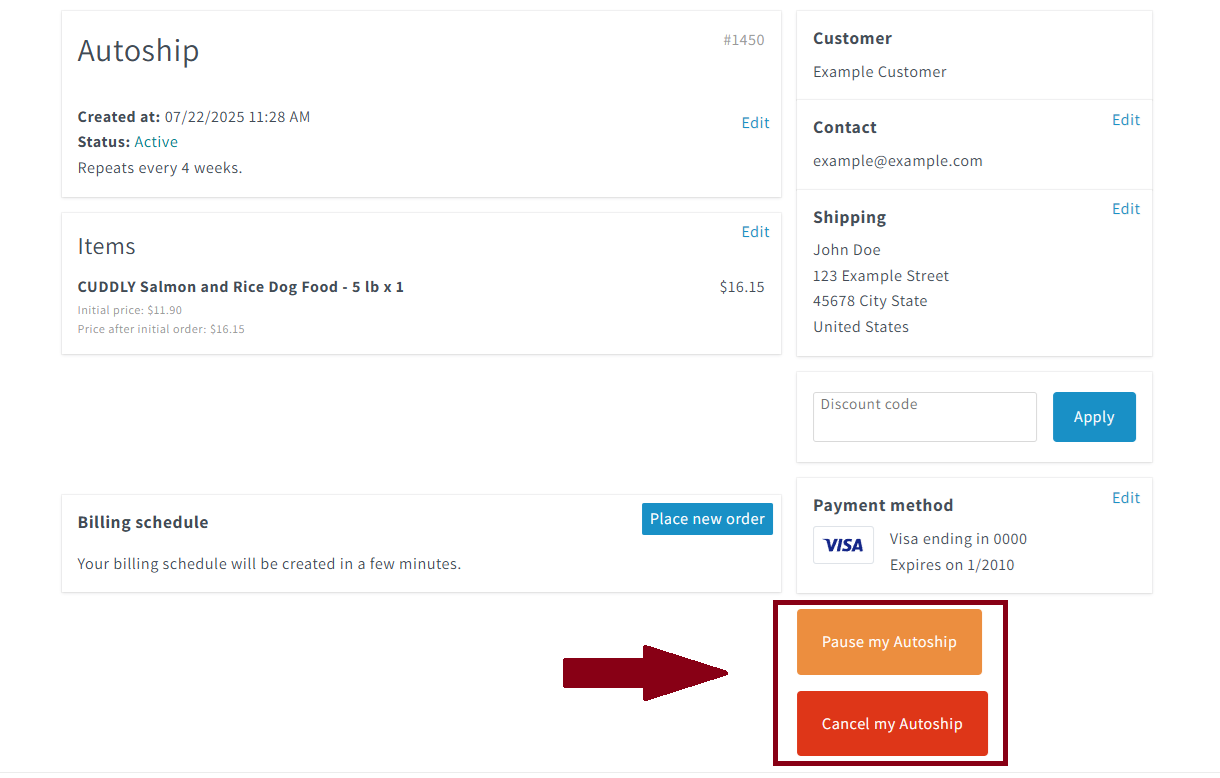Screen dimensions: 1220x778
Task: Click the Active status text
Action: [156, 142]
